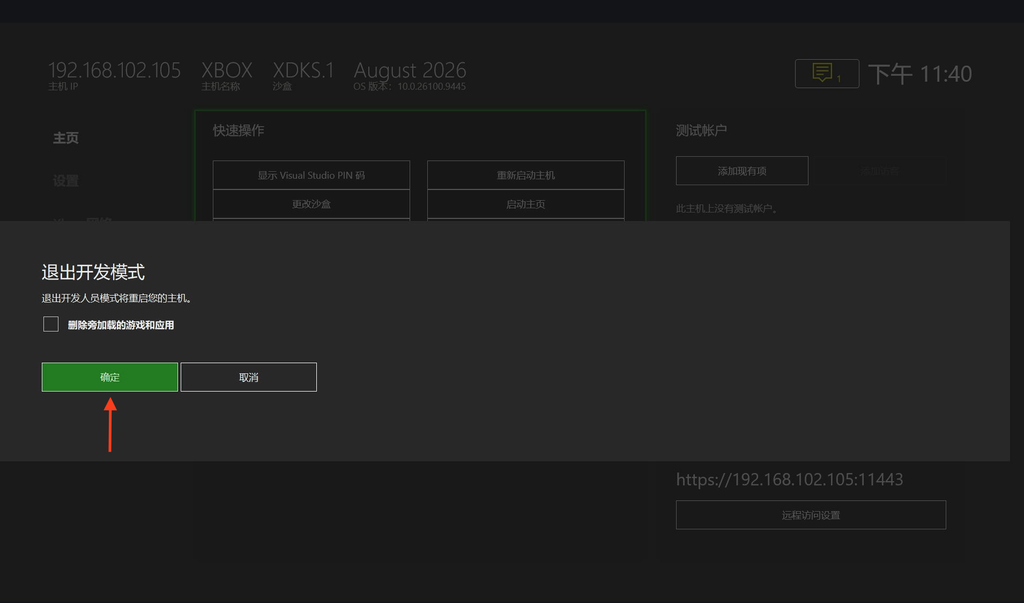The height and width of the screenshot is (603, 1024).
Task: Open 远程访问设置 button
Action: (x=811, y=515)
